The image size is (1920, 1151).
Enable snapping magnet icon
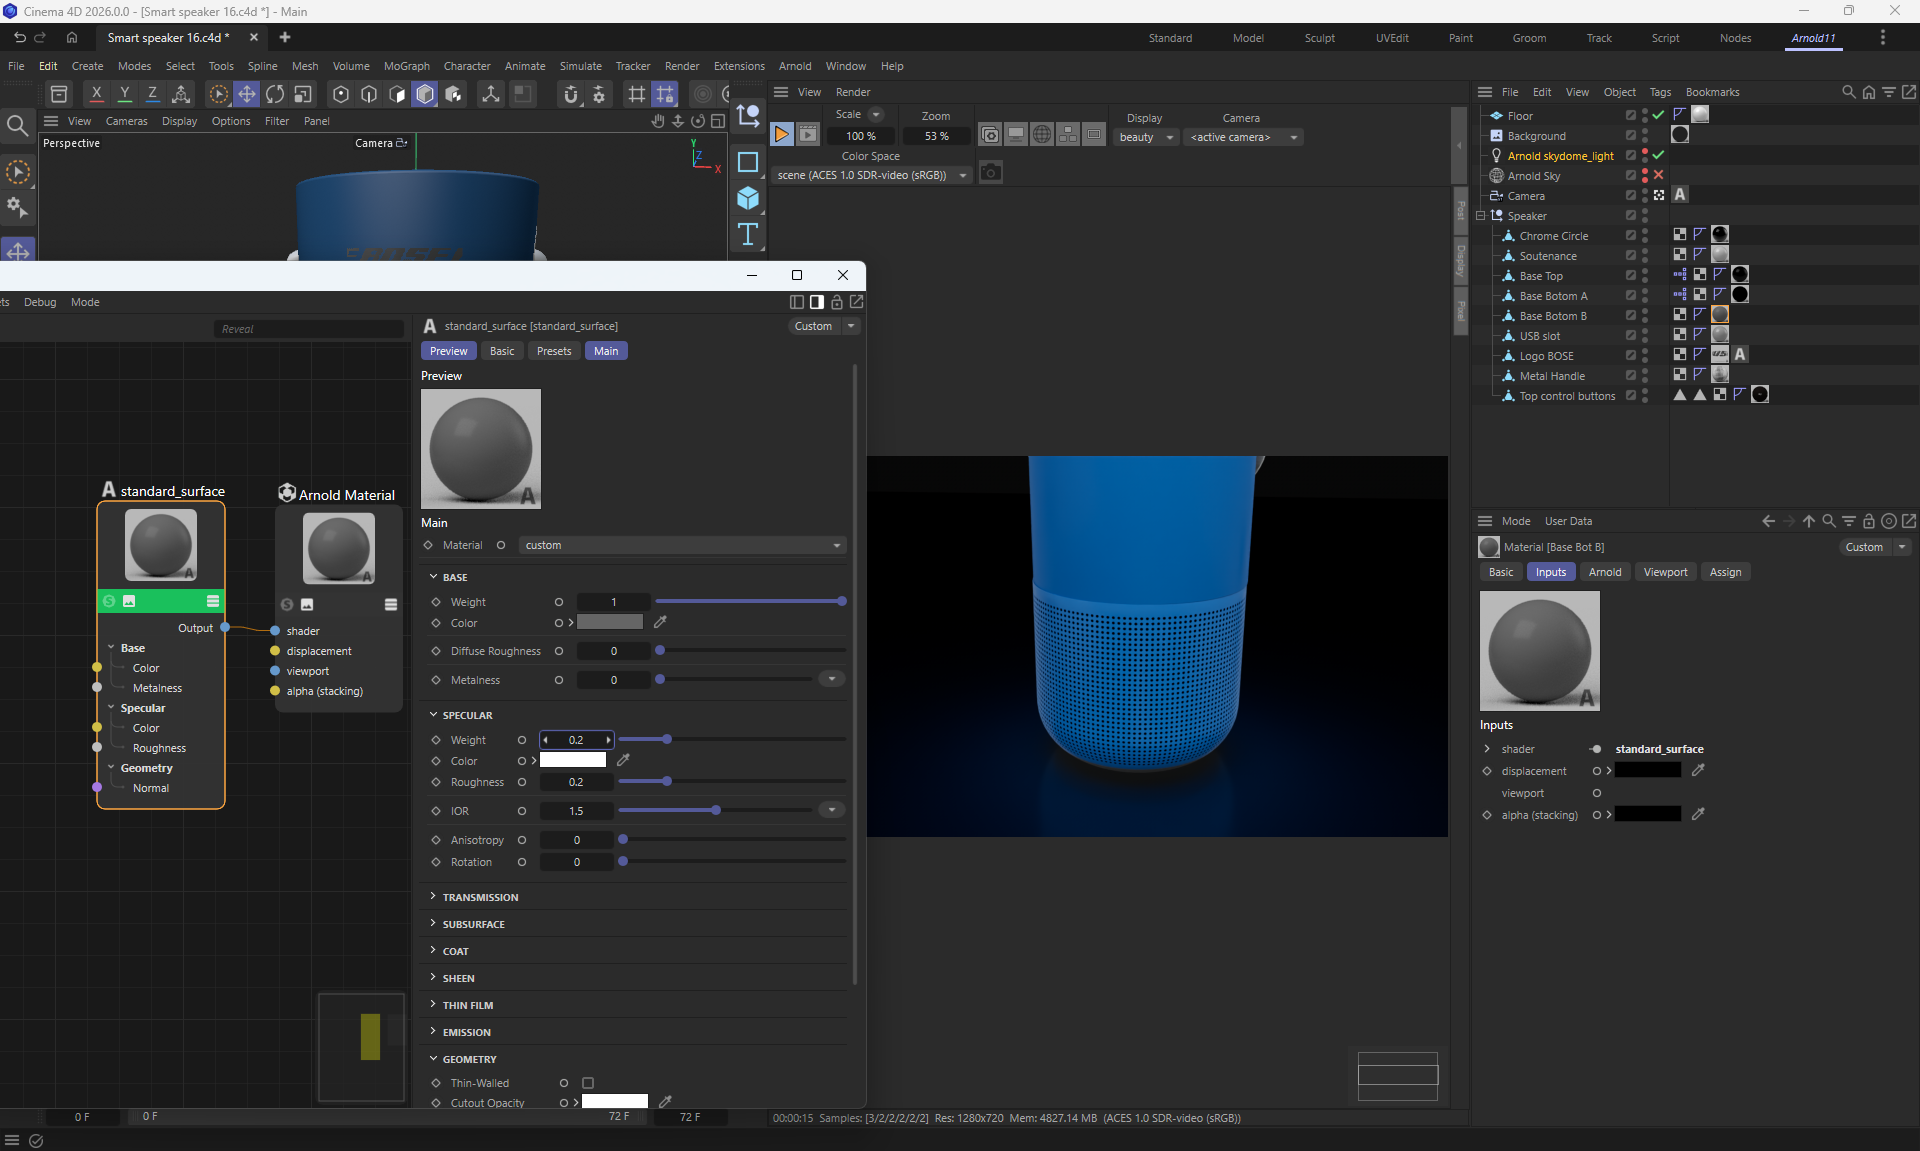pyautogui.click(x=571, y=94)
